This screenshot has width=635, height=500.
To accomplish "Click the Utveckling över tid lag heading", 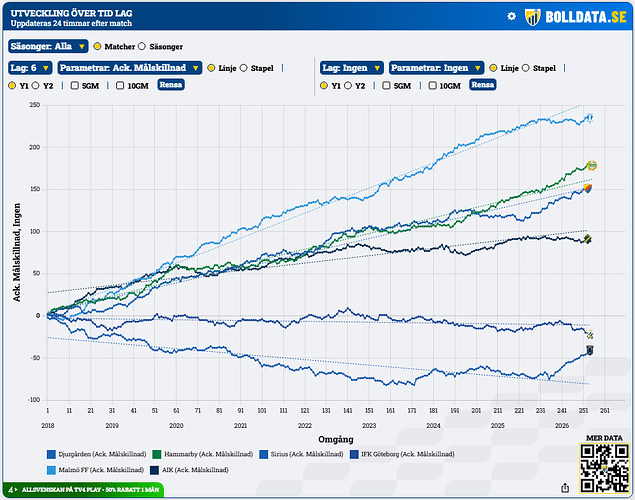I will click(72, 13).
